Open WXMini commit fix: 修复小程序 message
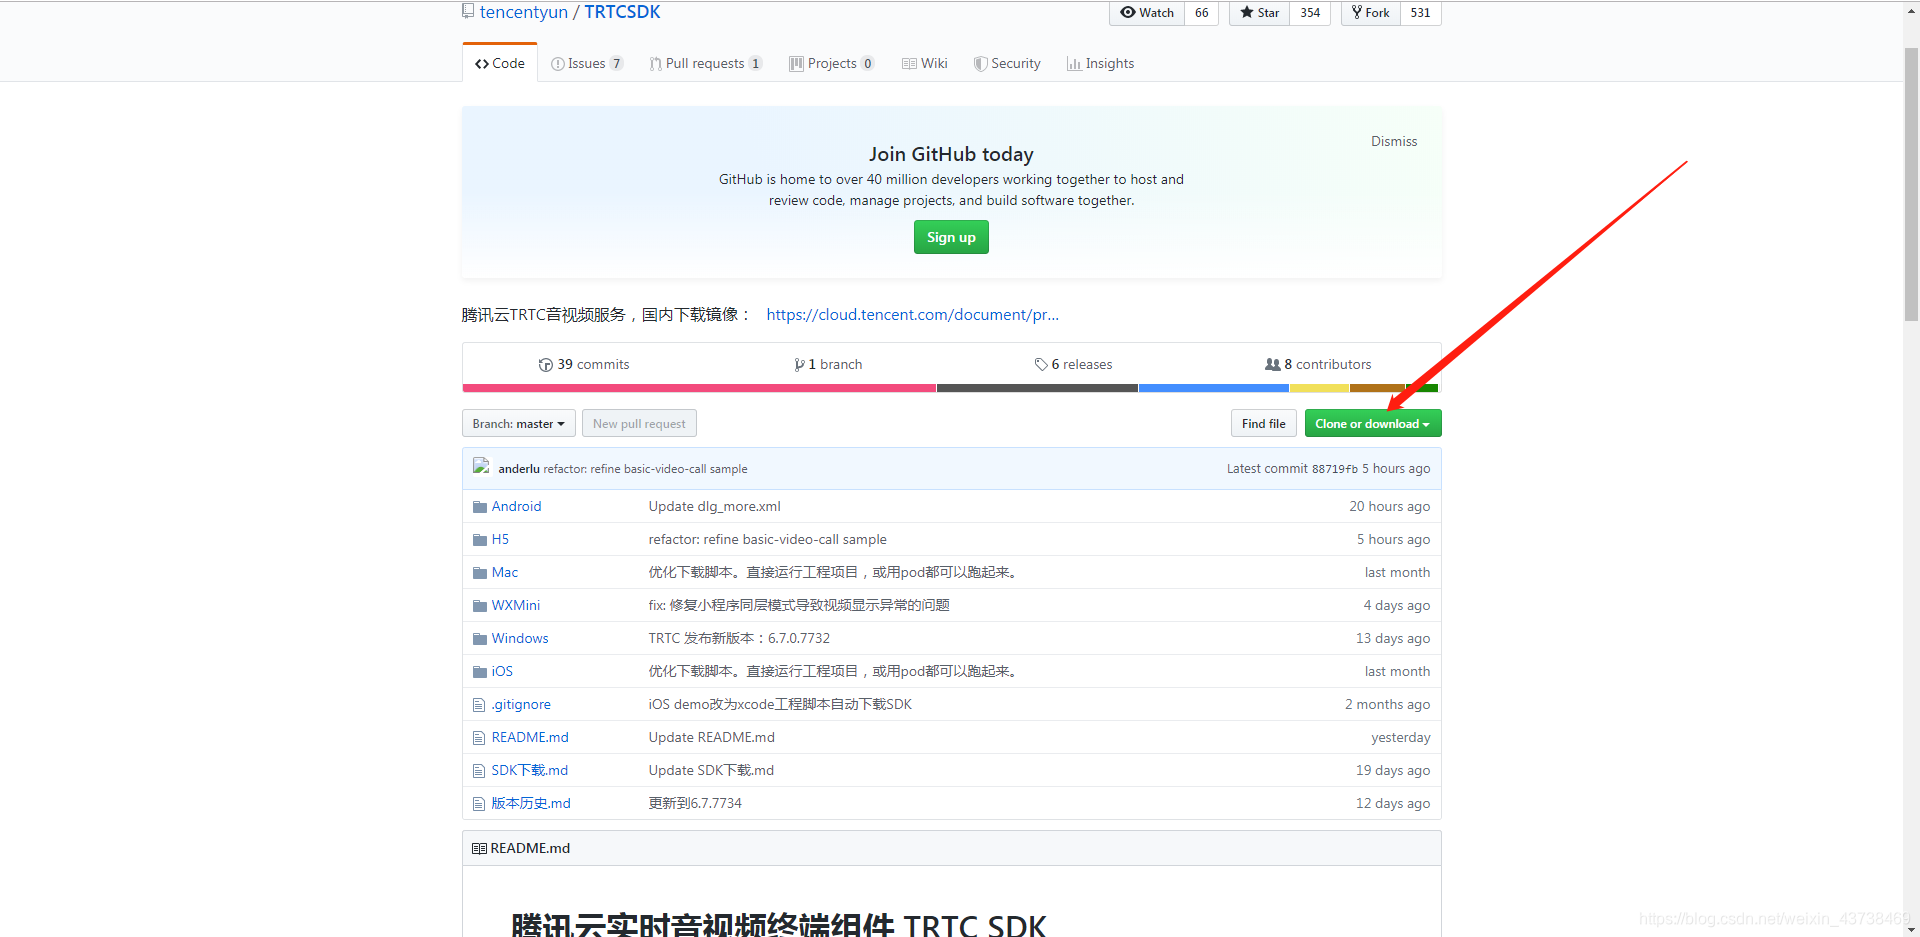 pos(799,606)
